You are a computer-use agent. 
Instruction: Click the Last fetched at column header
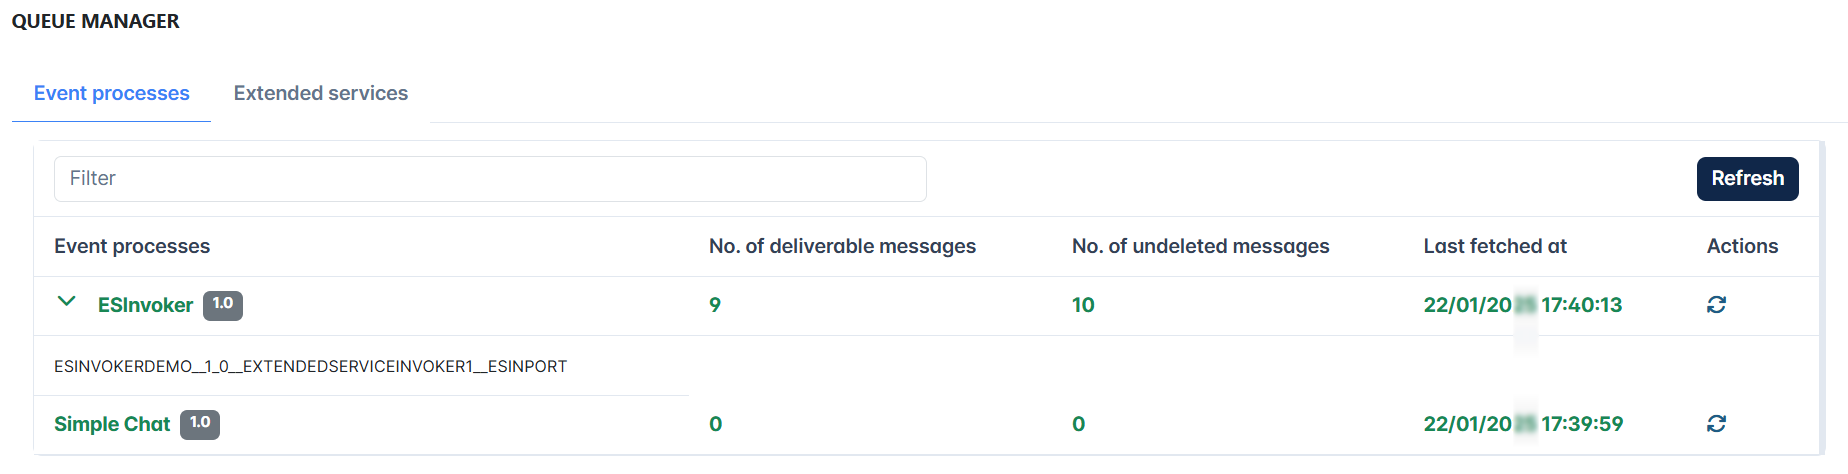[1495, 246]
